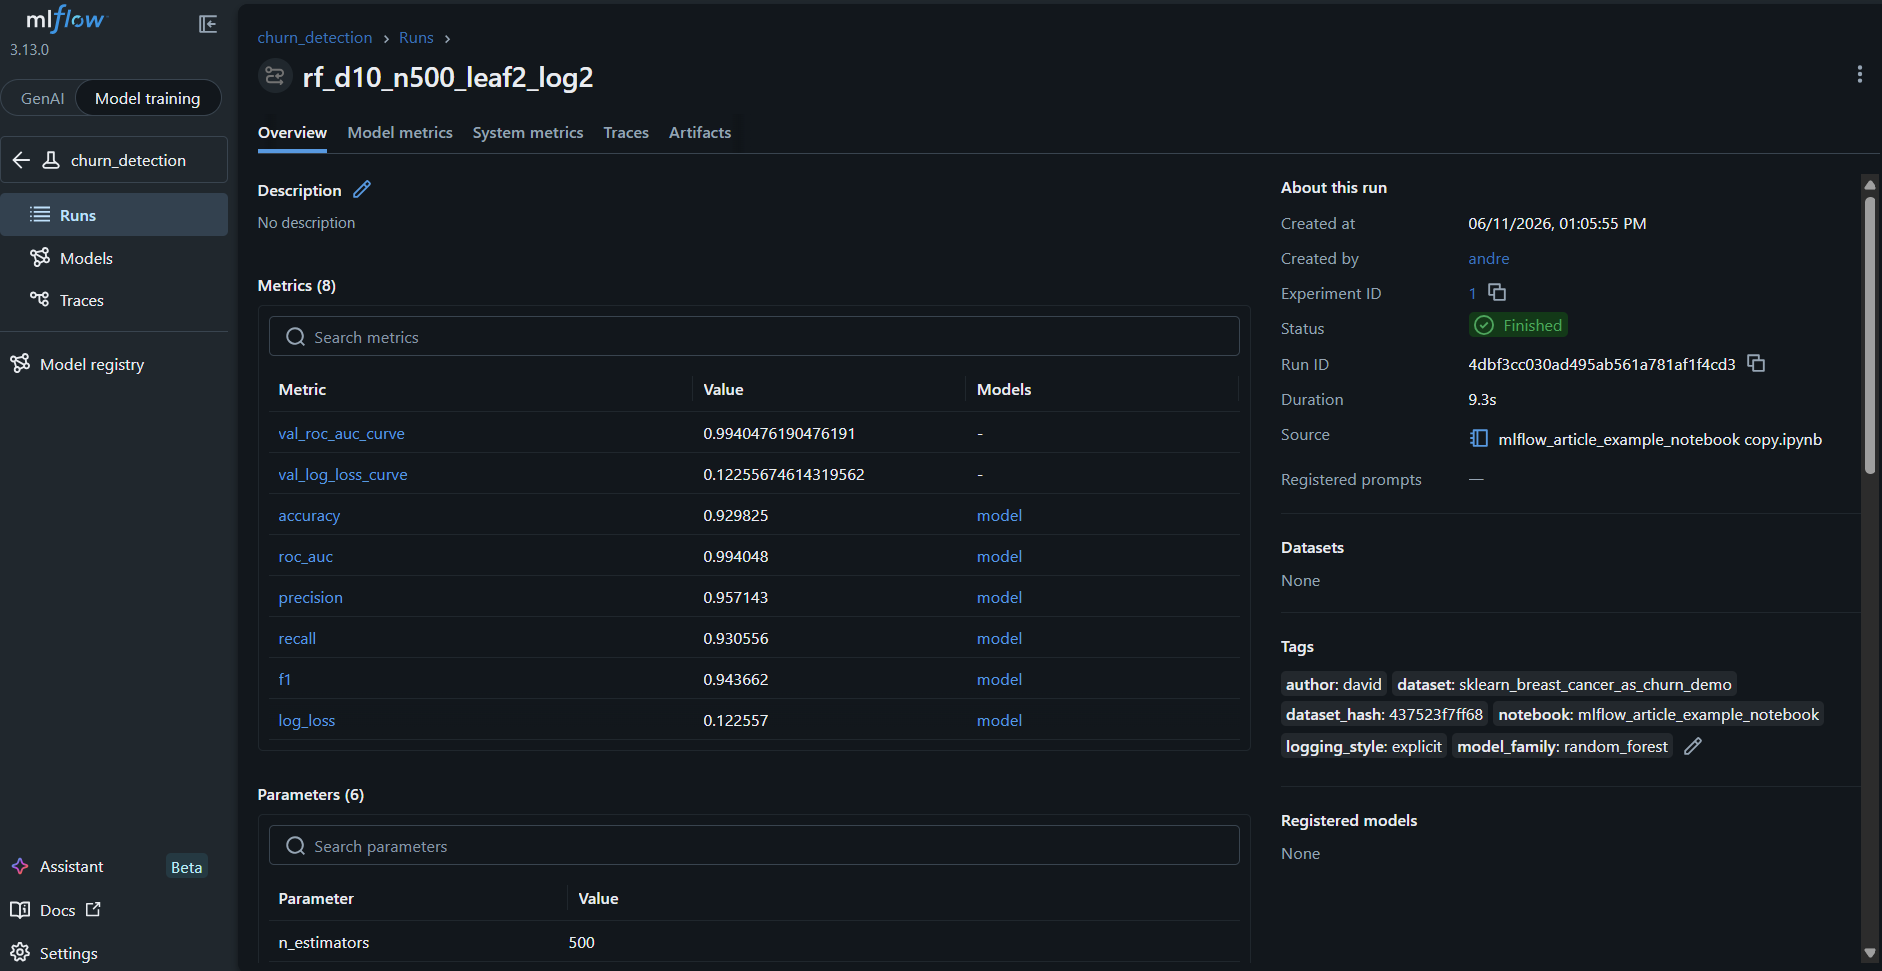1882x971 pixels.
Task: Open Docs external link
Action: click(x=56, y=910)
